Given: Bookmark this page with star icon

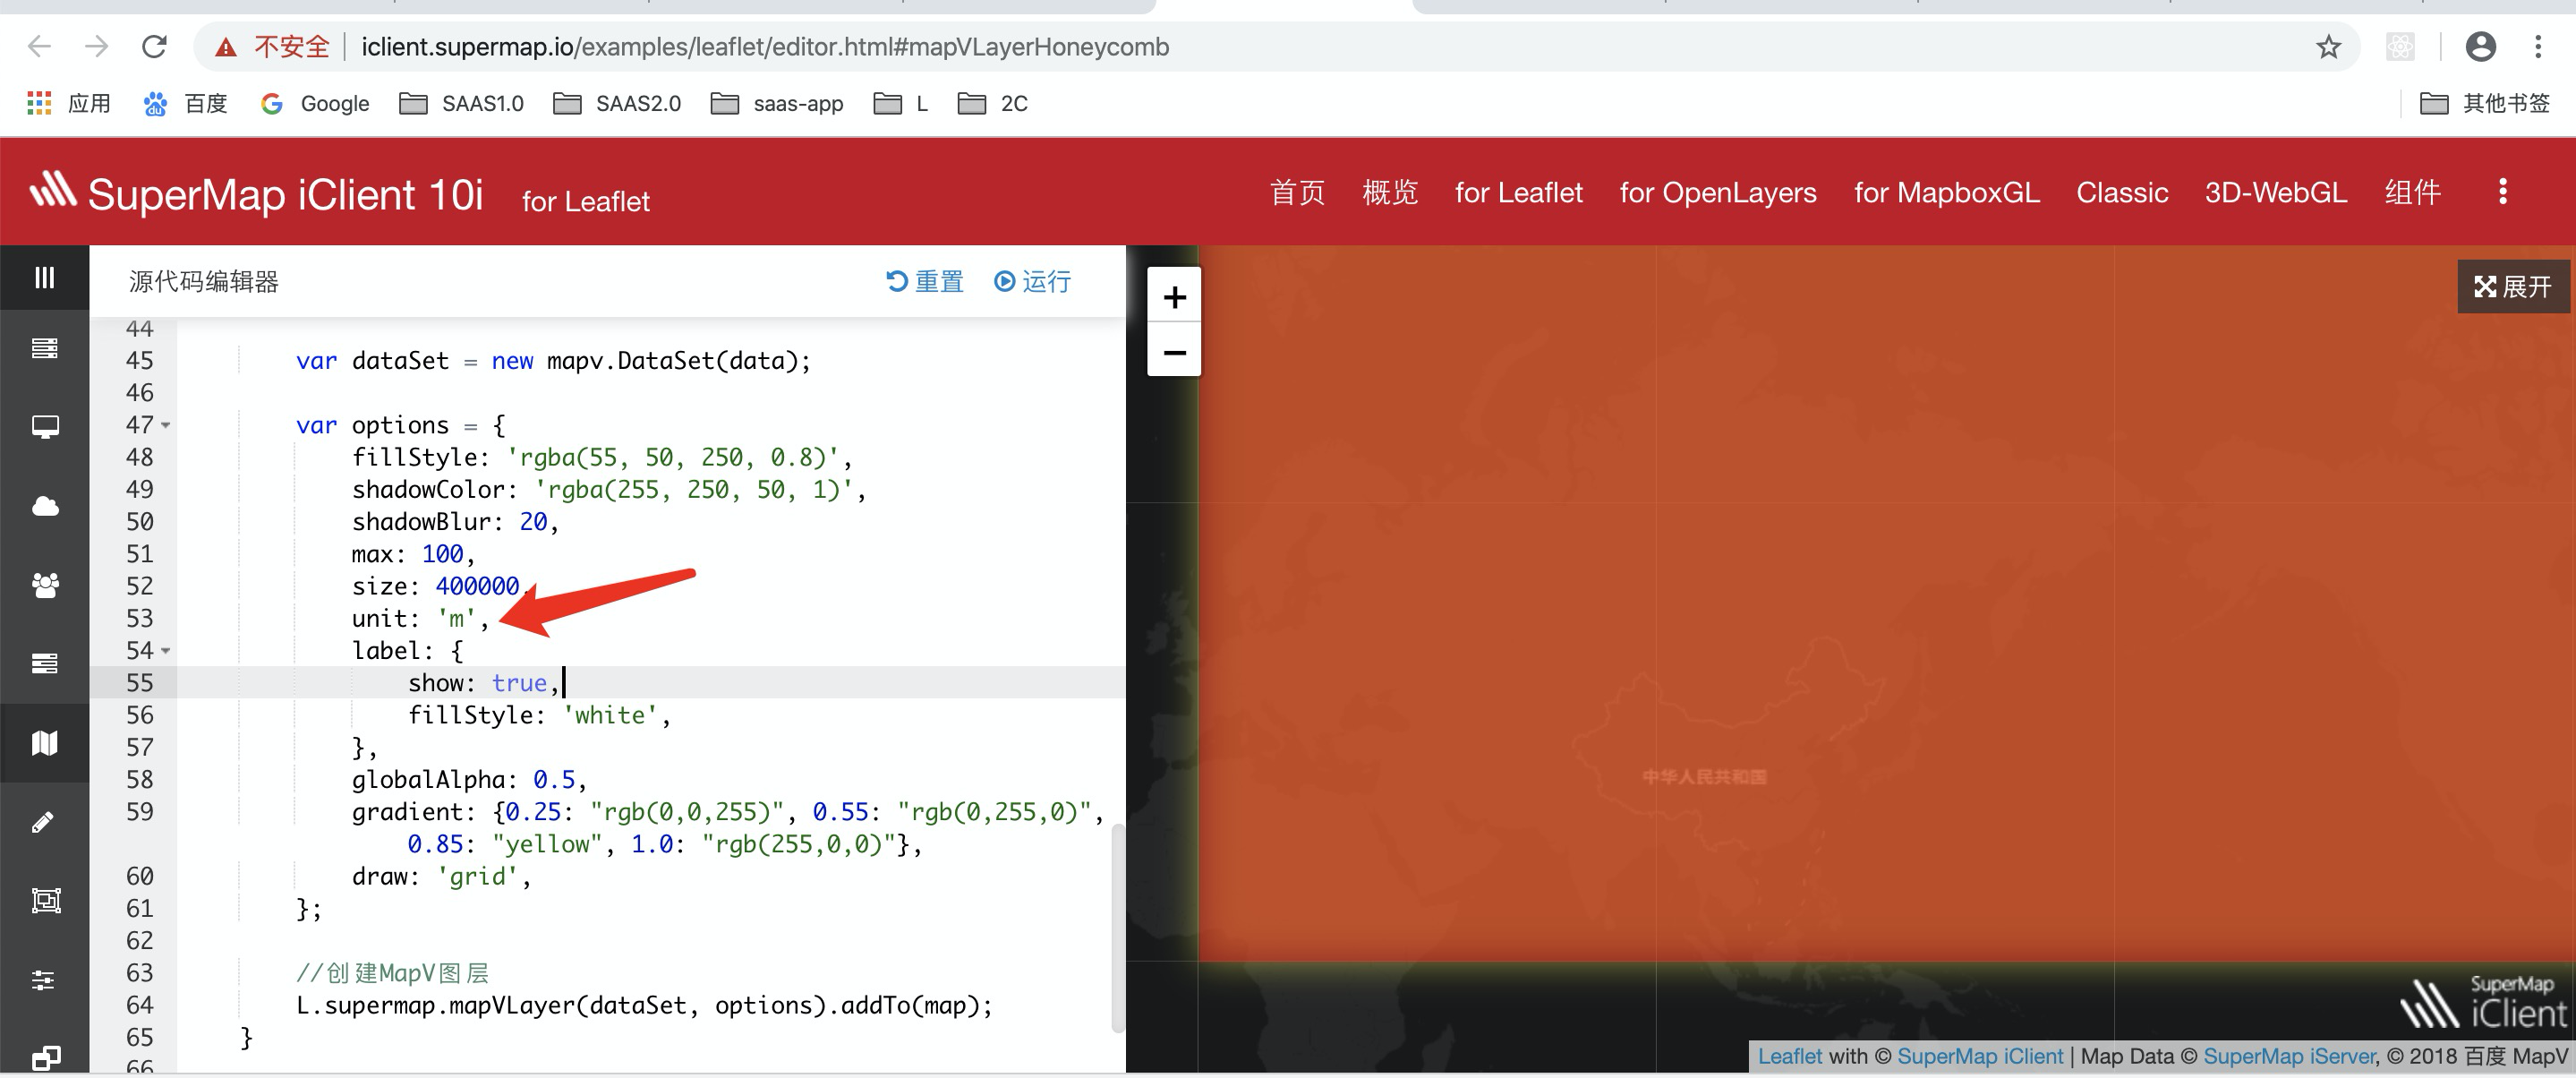Looking at the screenshot, I should [2328, 47].
